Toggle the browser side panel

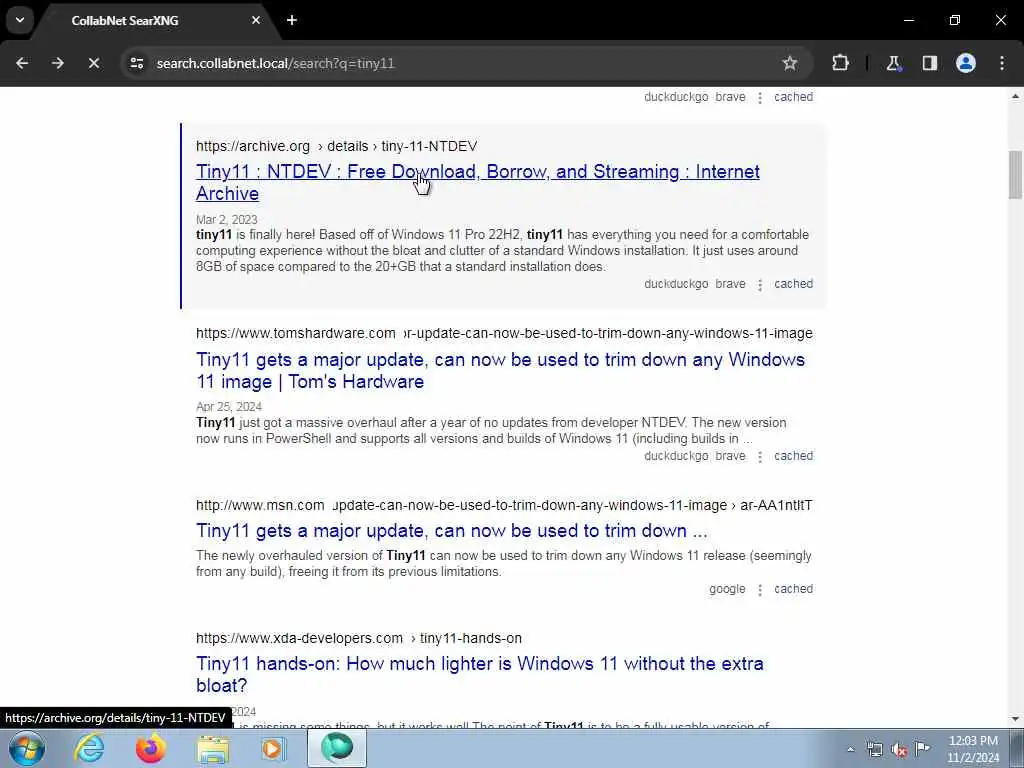(x=929, y=63)
